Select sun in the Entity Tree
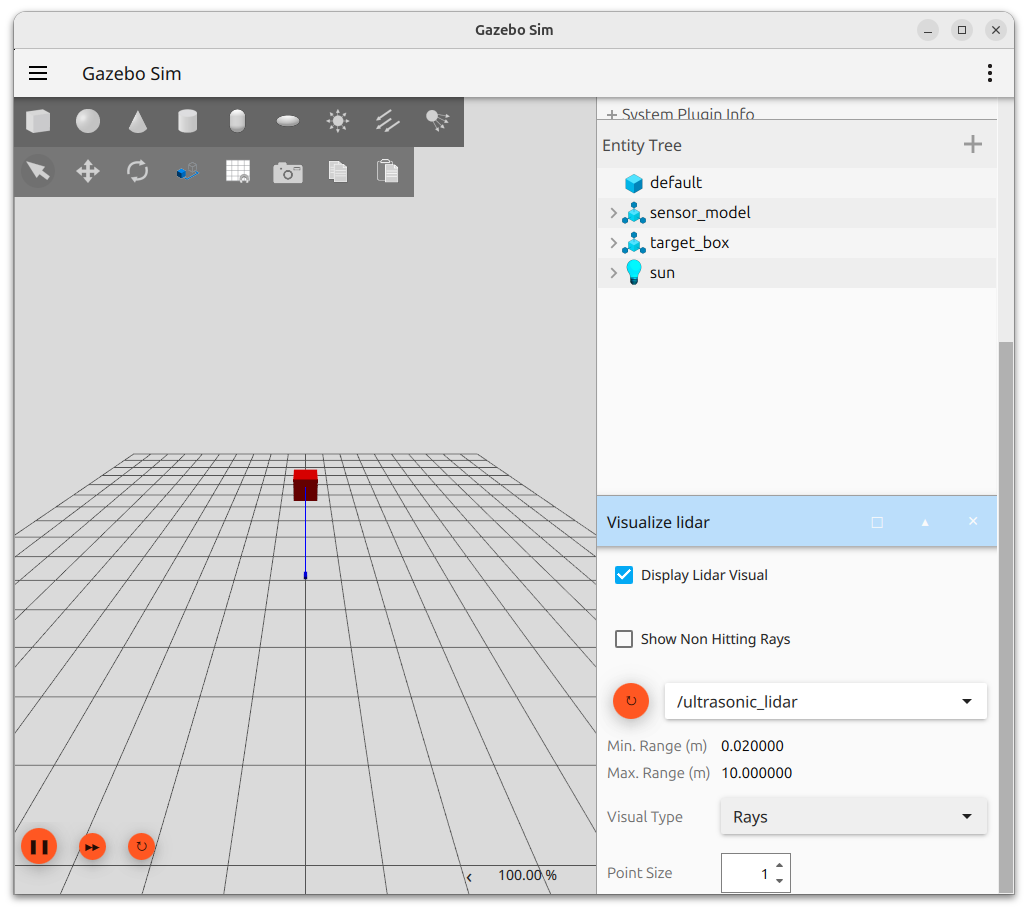 (662, 273)
